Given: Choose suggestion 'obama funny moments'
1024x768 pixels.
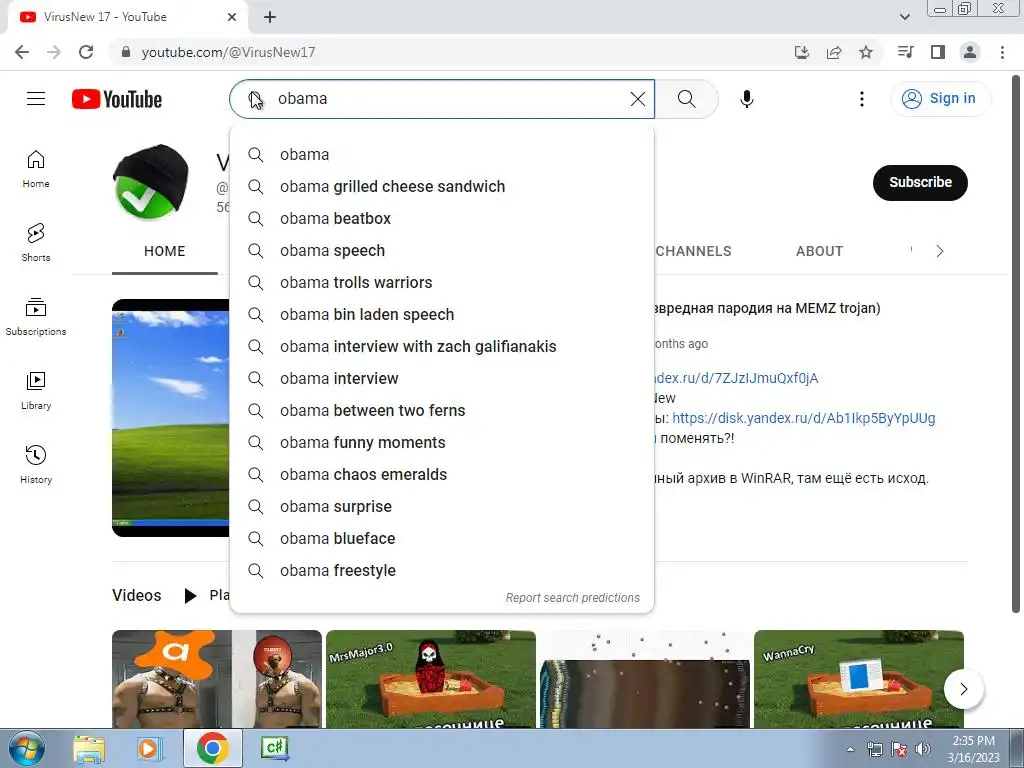Looking at the screenshot, I should click(x=442, y=443).
